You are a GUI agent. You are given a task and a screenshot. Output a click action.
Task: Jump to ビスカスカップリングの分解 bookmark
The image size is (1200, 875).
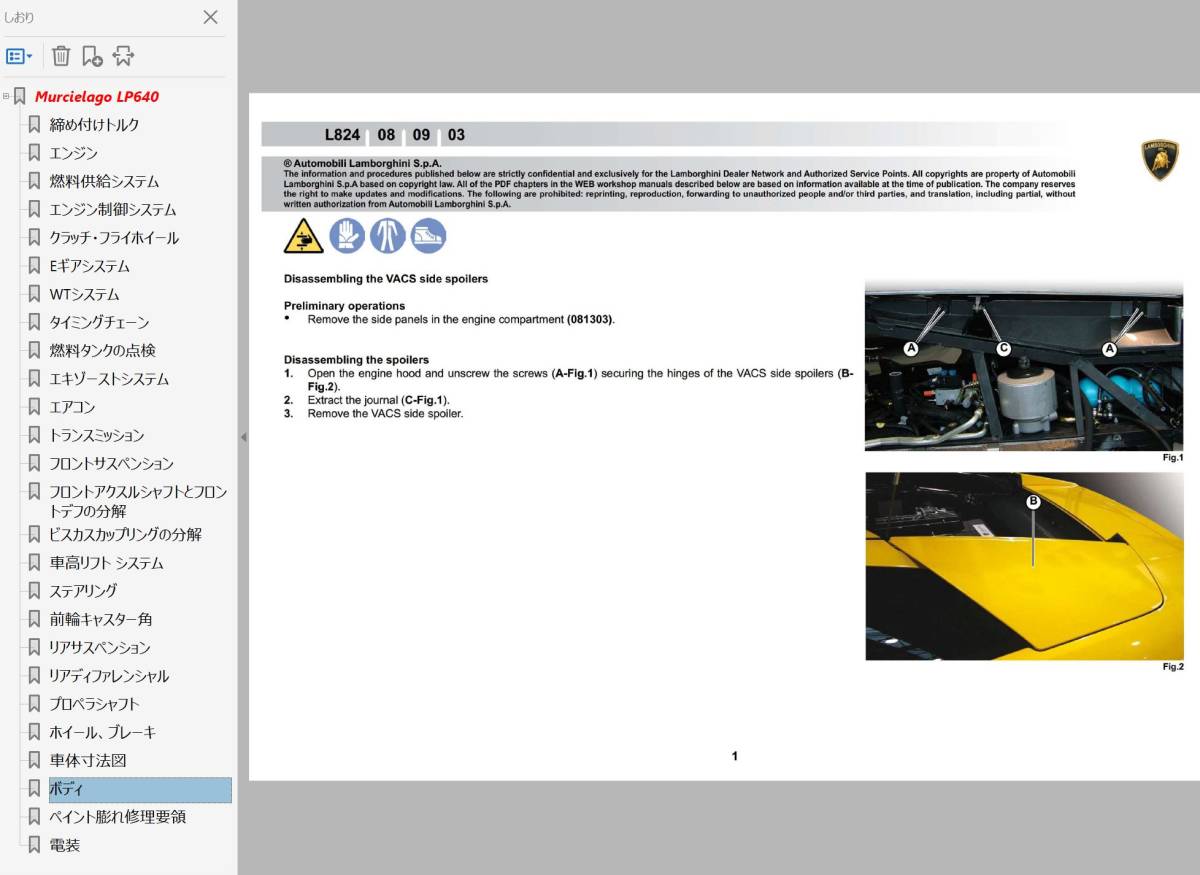(x=125, y=534)
